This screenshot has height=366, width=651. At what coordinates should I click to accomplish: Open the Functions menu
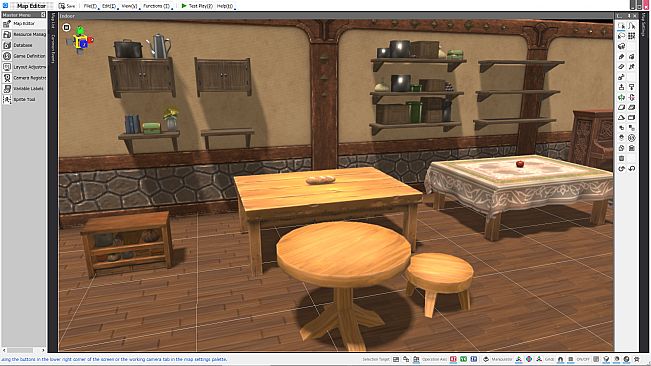[157, 6]
